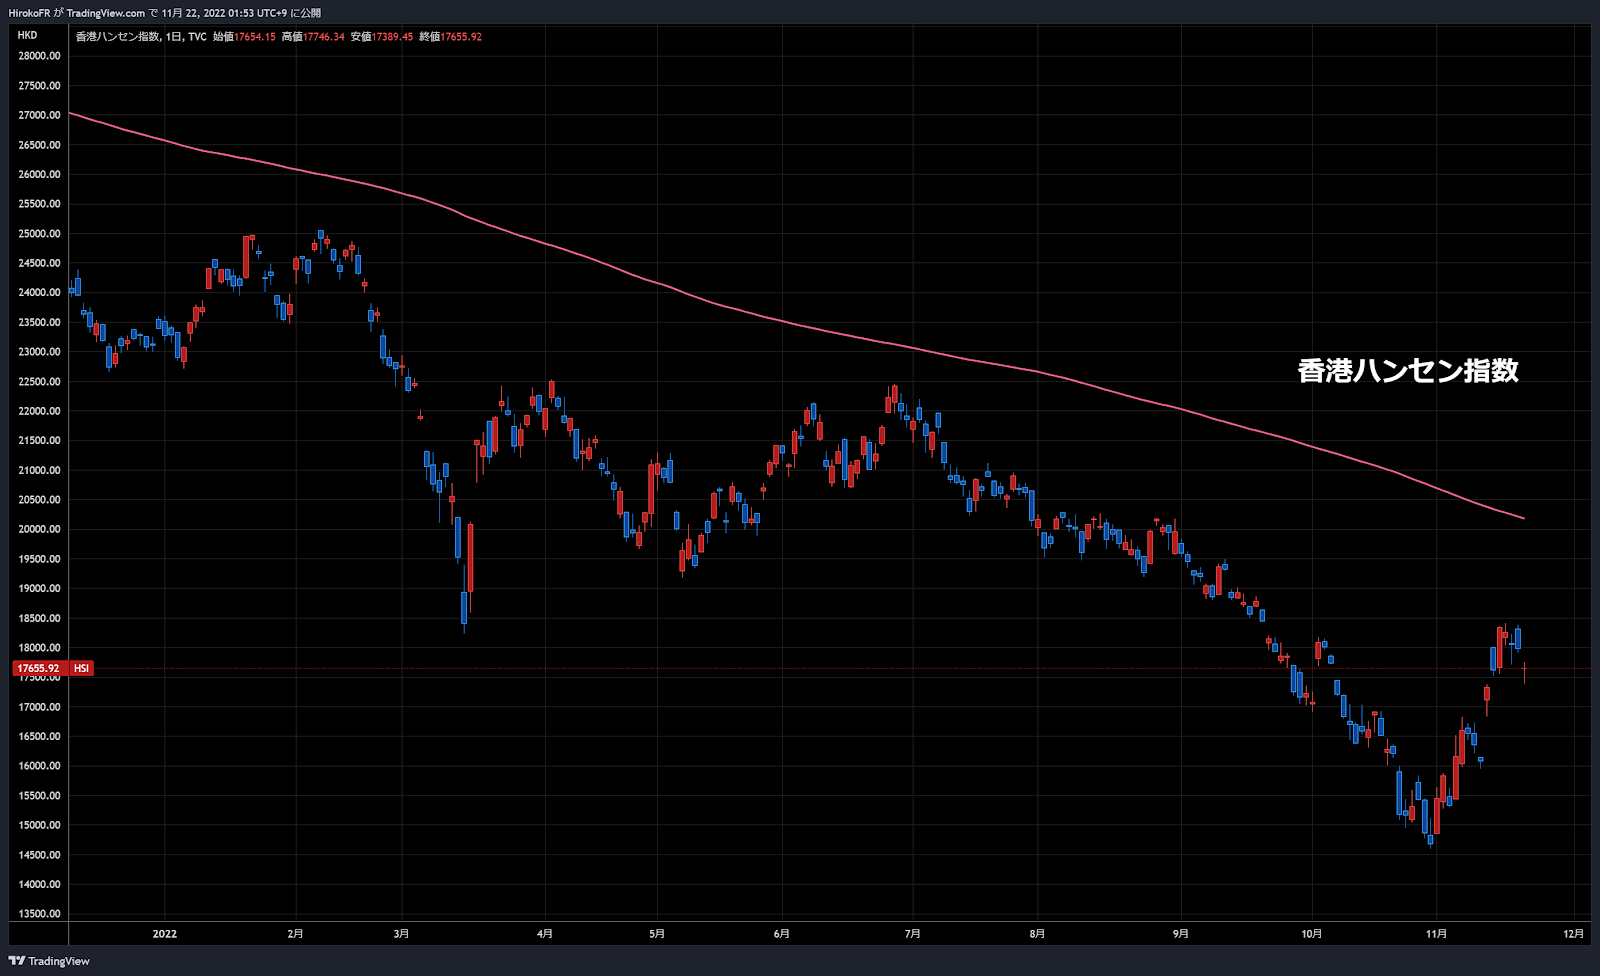Select the current price label 17655.92 on axis
The height and width of the screenshot is (976, 1600).
(38, 668)
